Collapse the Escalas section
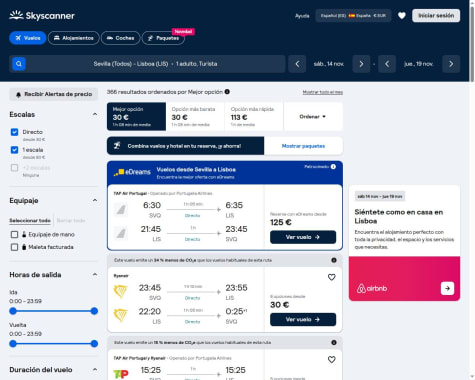475x380 pixels. click(x=95, y=114)
